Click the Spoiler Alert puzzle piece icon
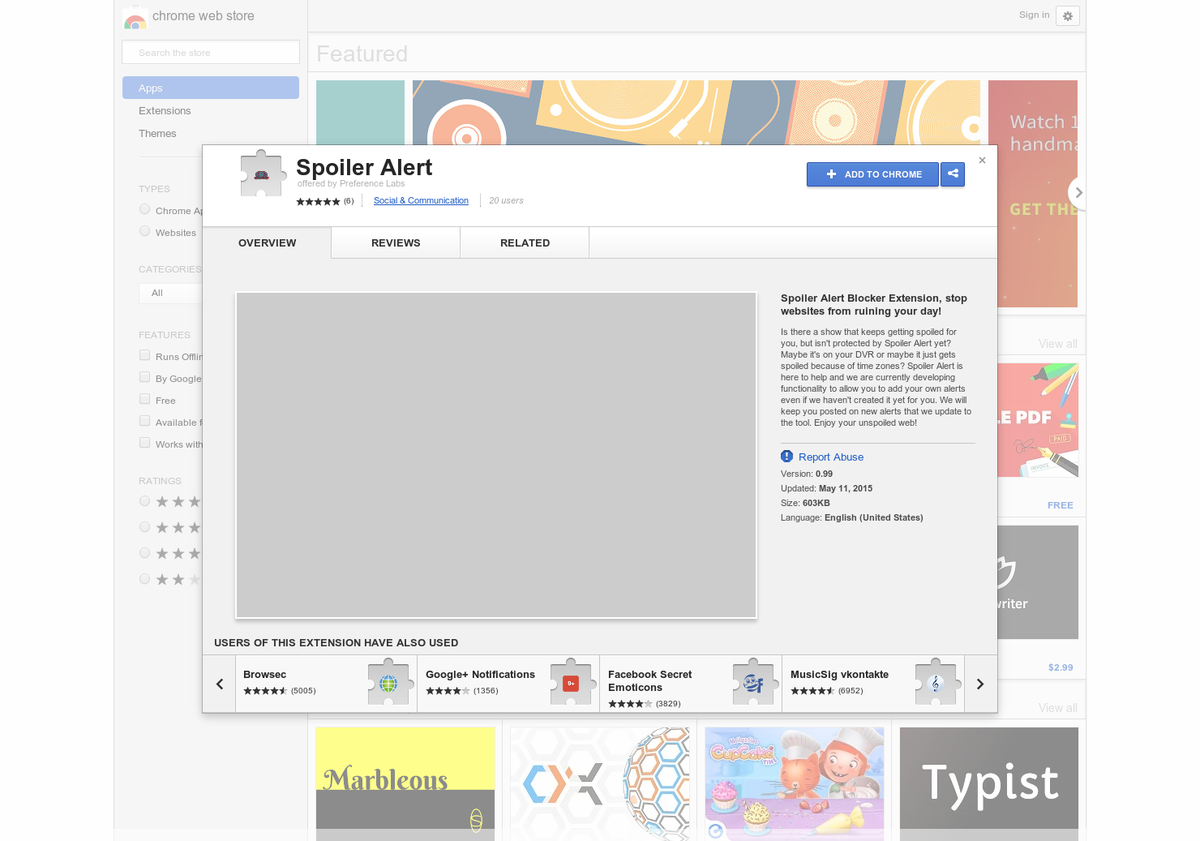1200x841 pixels. [262, 174]
